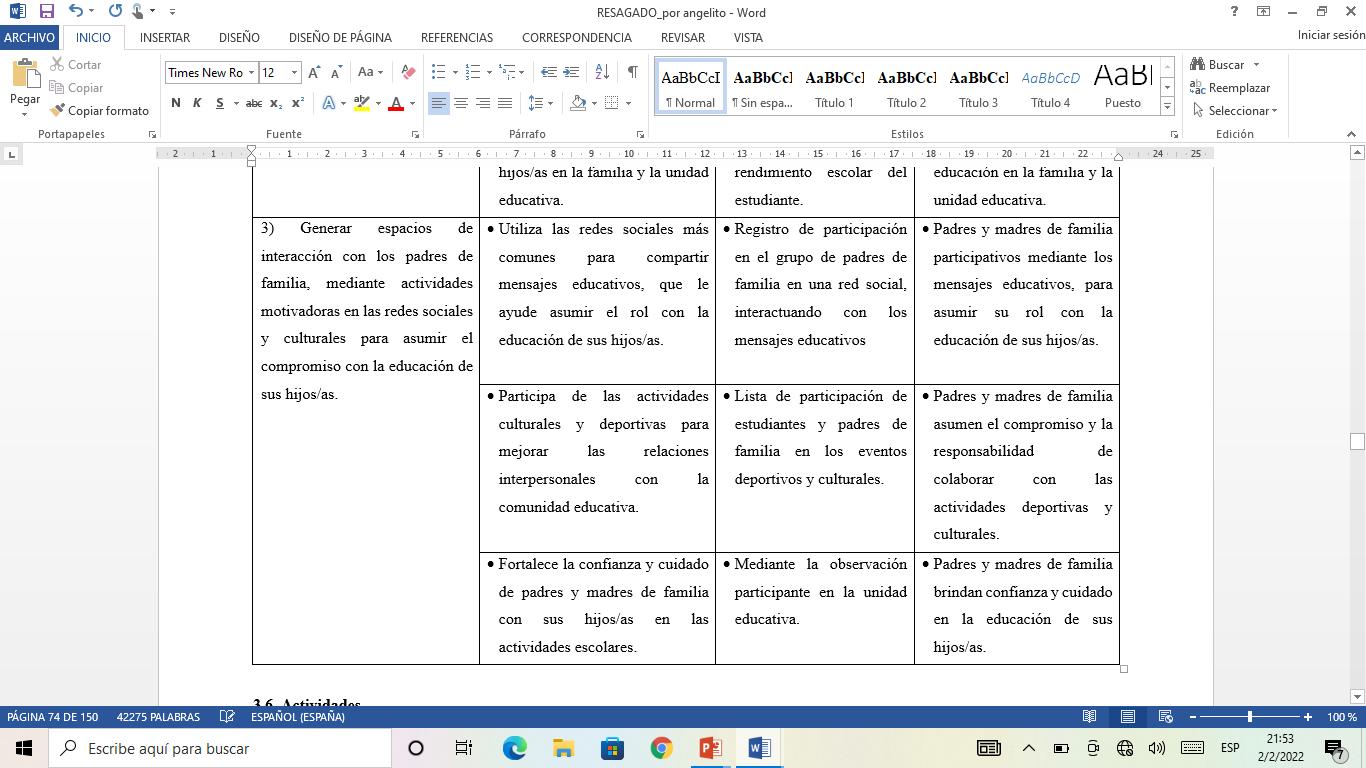
Task: Apply the Título 1 style
Action: (x=834, y=87)
